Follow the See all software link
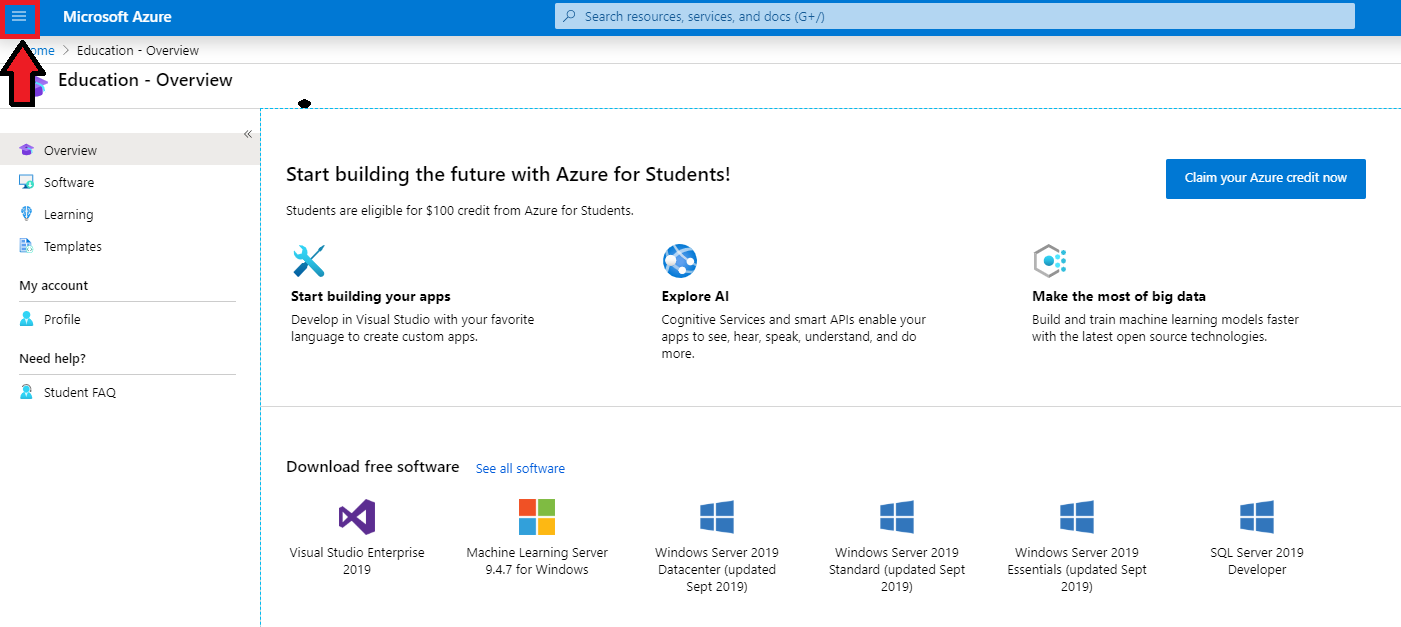 (520, 468)
